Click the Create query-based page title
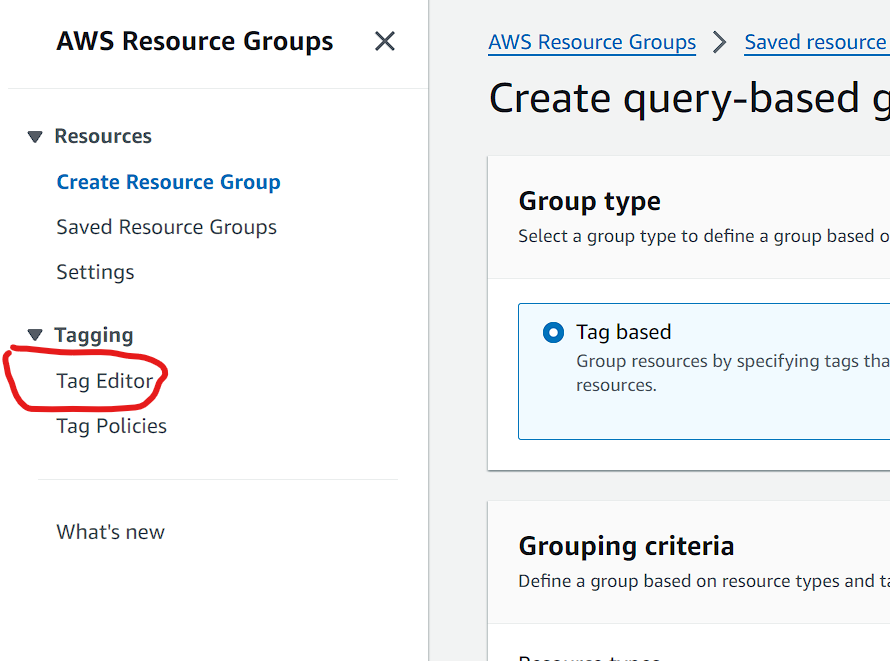This screenshot has width=890, height=661. pos(689,98)
